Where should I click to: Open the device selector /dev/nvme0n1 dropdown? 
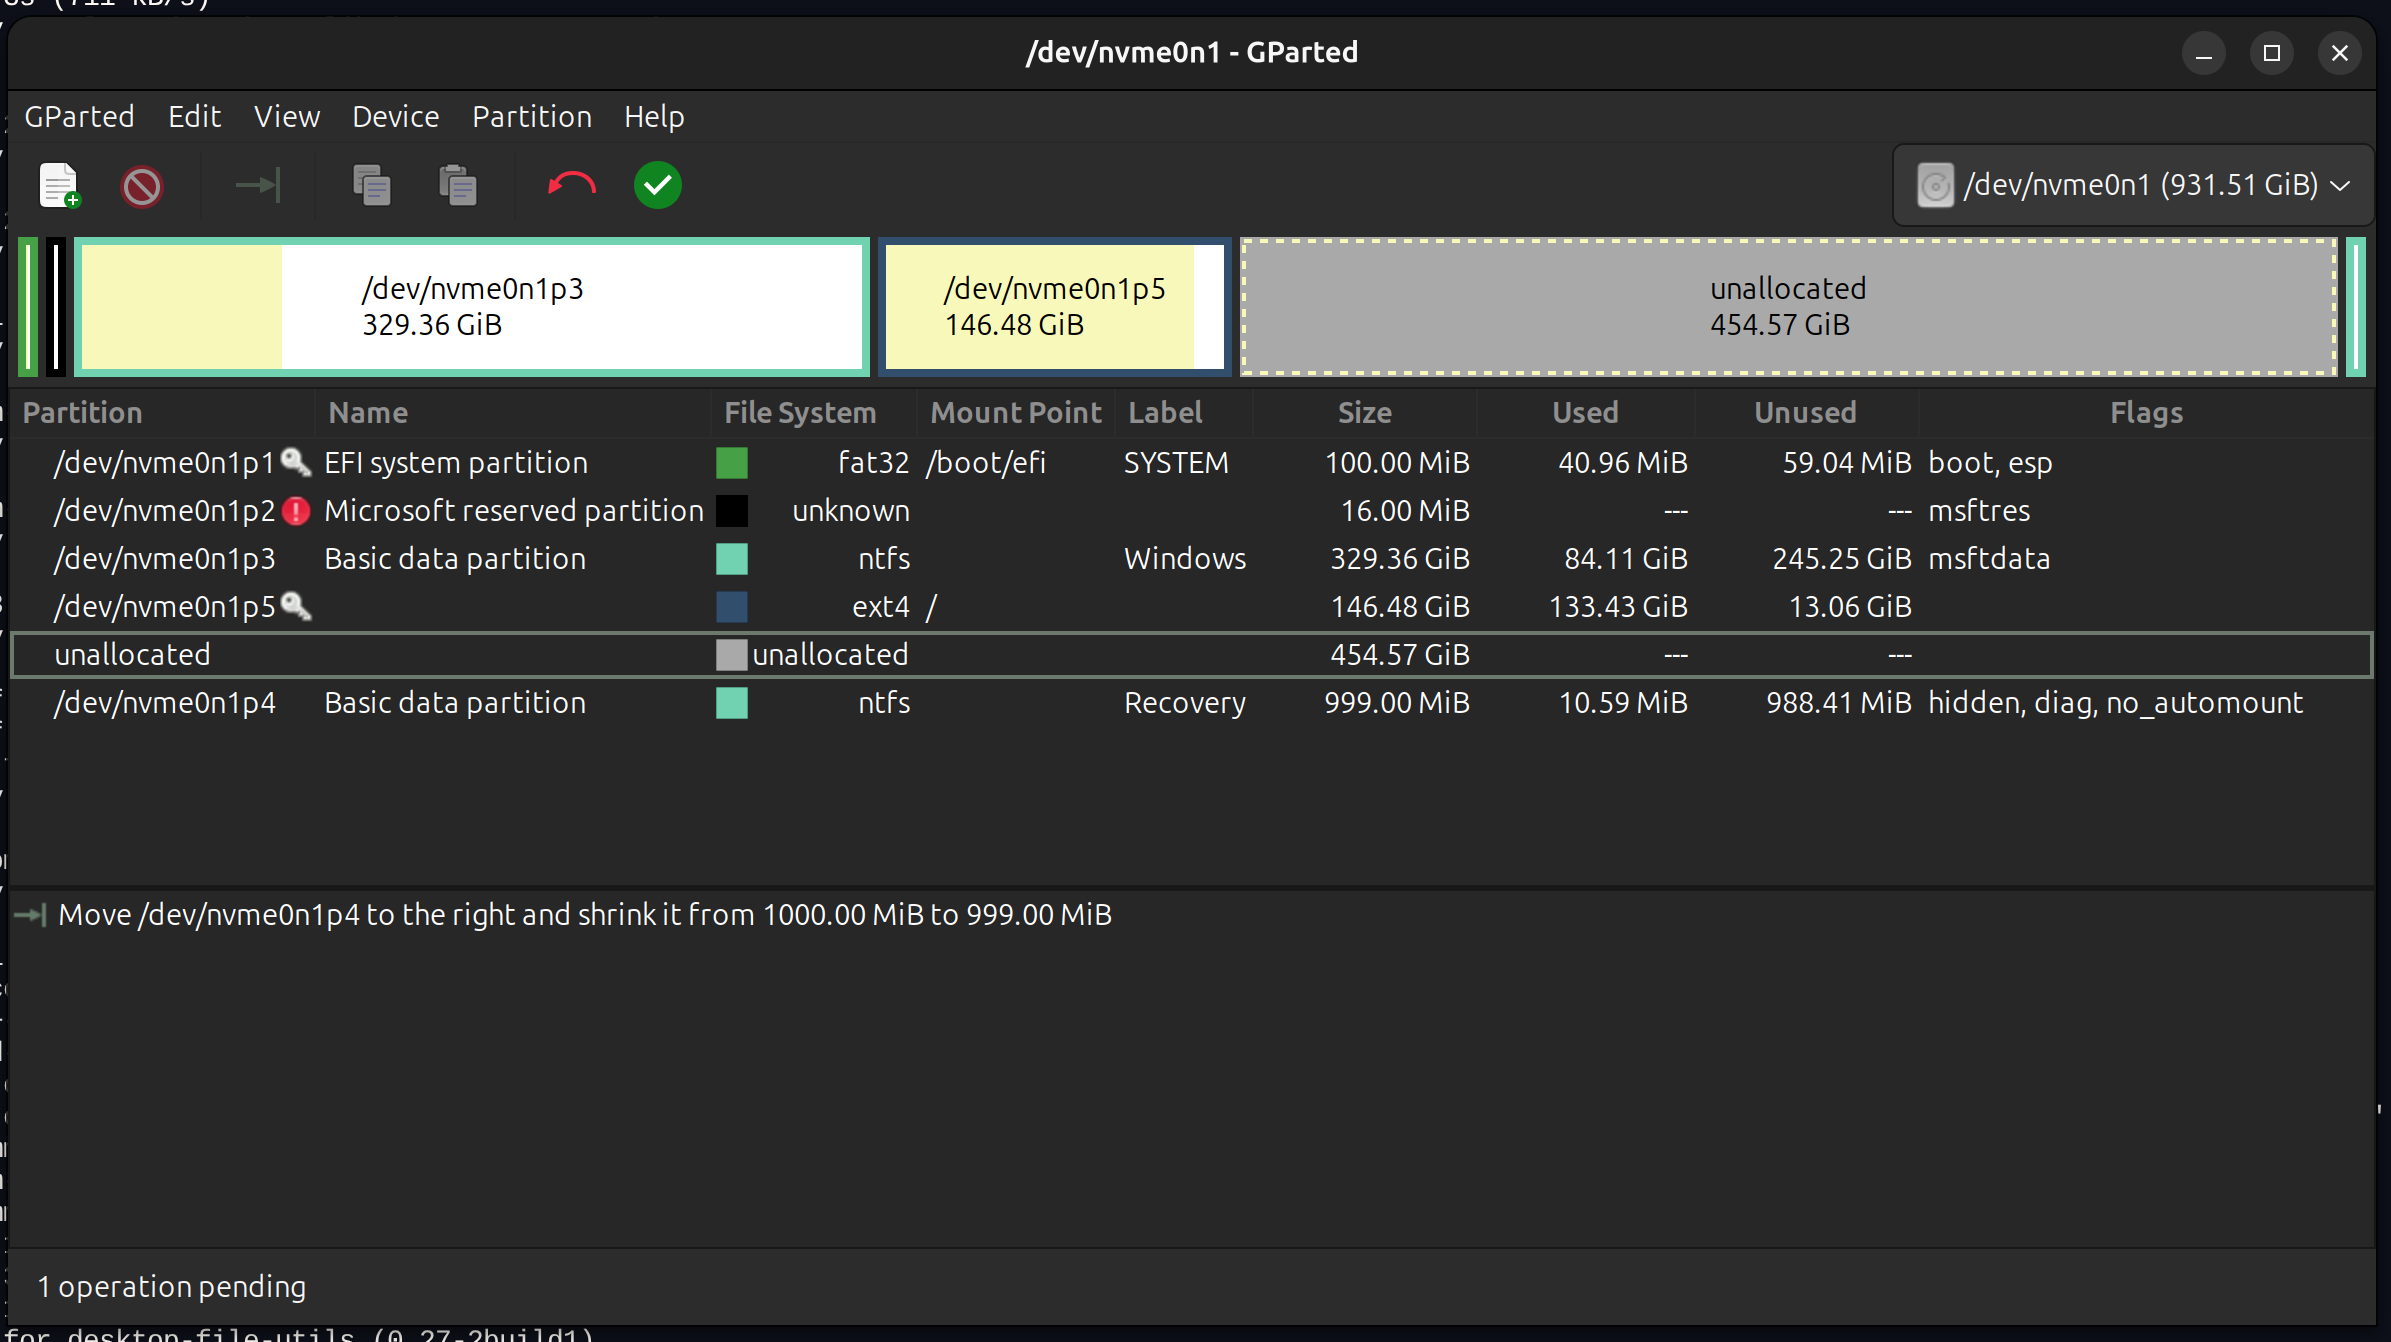2133,186
